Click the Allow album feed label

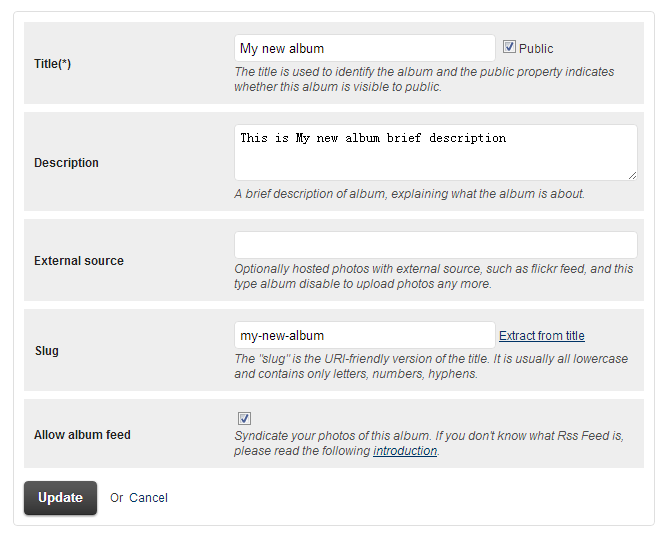(x=82, y=434)
